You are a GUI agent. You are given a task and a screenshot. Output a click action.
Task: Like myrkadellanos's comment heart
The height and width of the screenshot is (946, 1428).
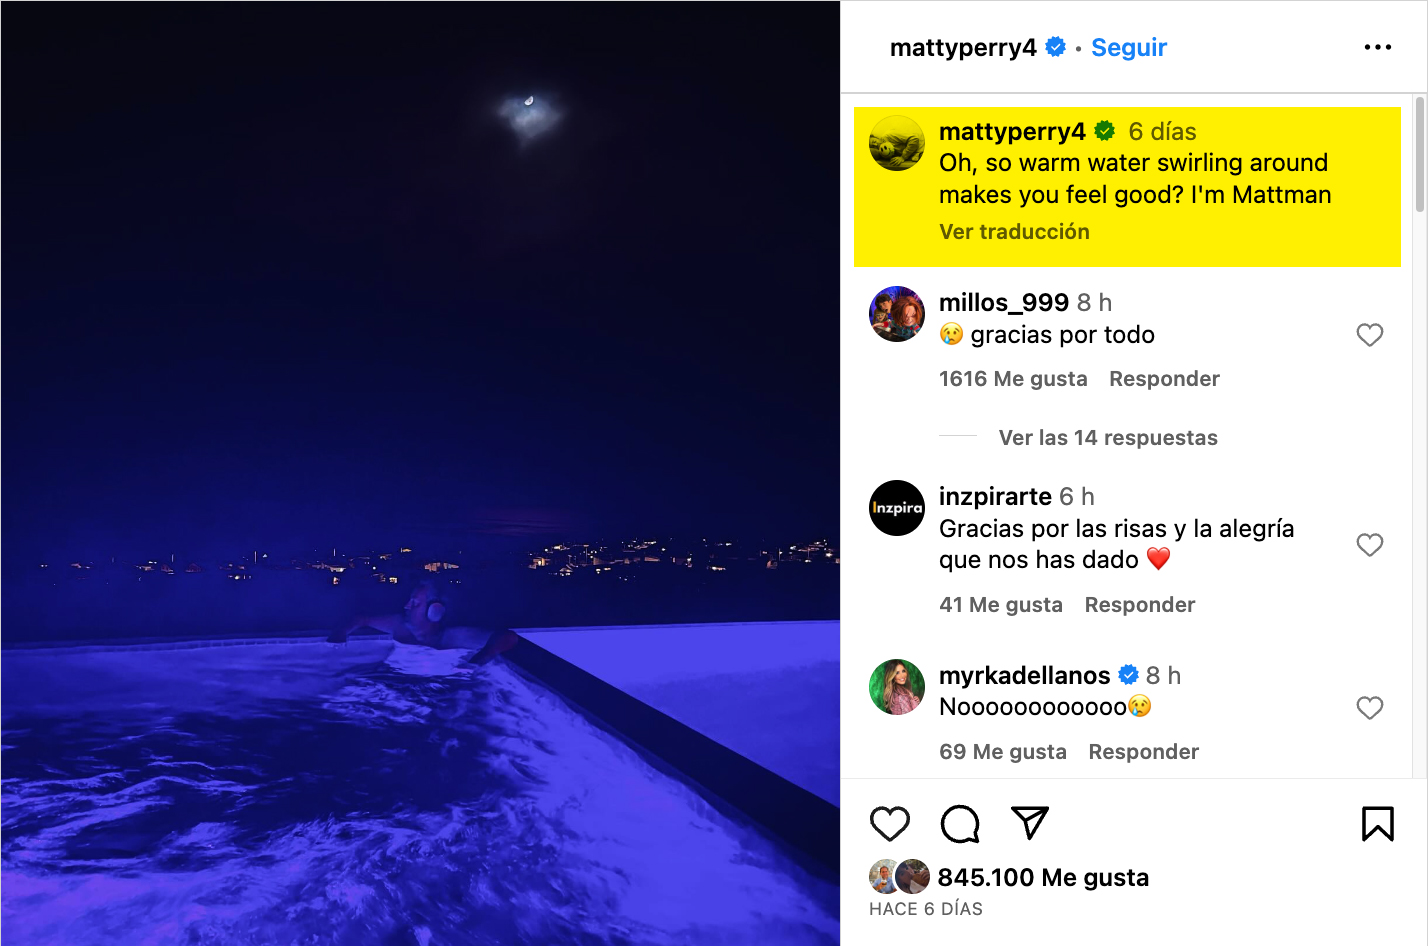pyautogui.click(x=1369, y=708)
